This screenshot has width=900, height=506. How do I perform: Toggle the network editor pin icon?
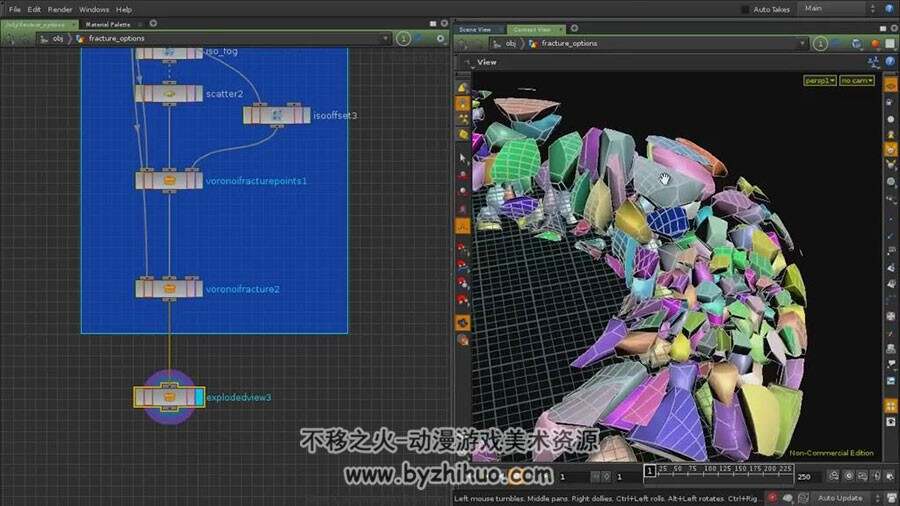[404, 38]
